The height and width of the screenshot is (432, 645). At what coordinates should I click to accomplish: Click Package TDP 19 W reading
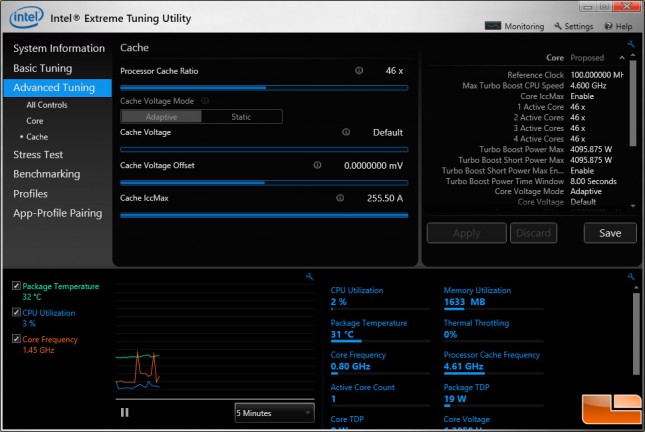[x=455, y=399]
